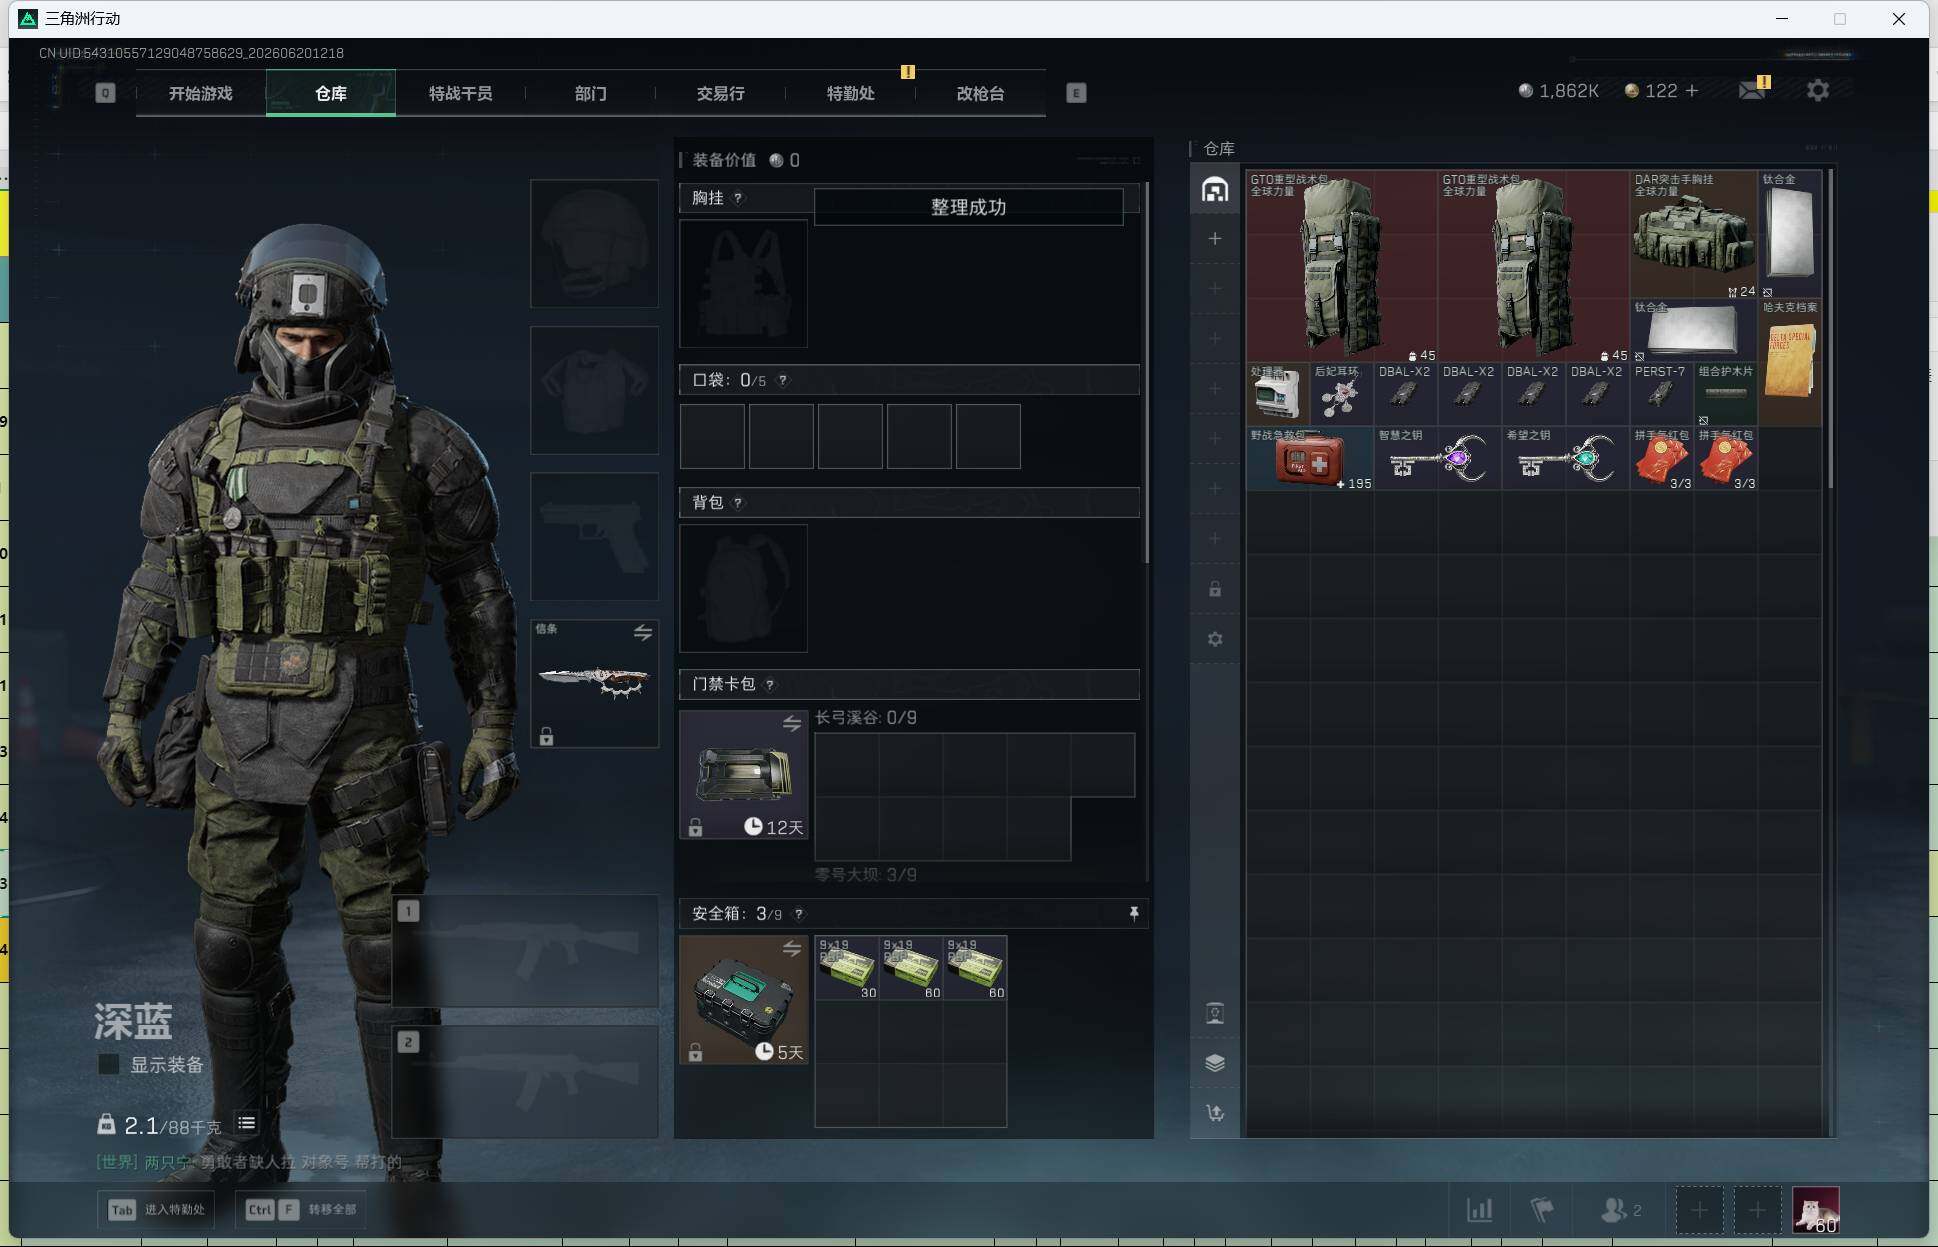Viewport: 1938px width, 1247px height.
Task: Click the help icon beside 胸挂
Action: pyautogui.click(x=738, y=198)
